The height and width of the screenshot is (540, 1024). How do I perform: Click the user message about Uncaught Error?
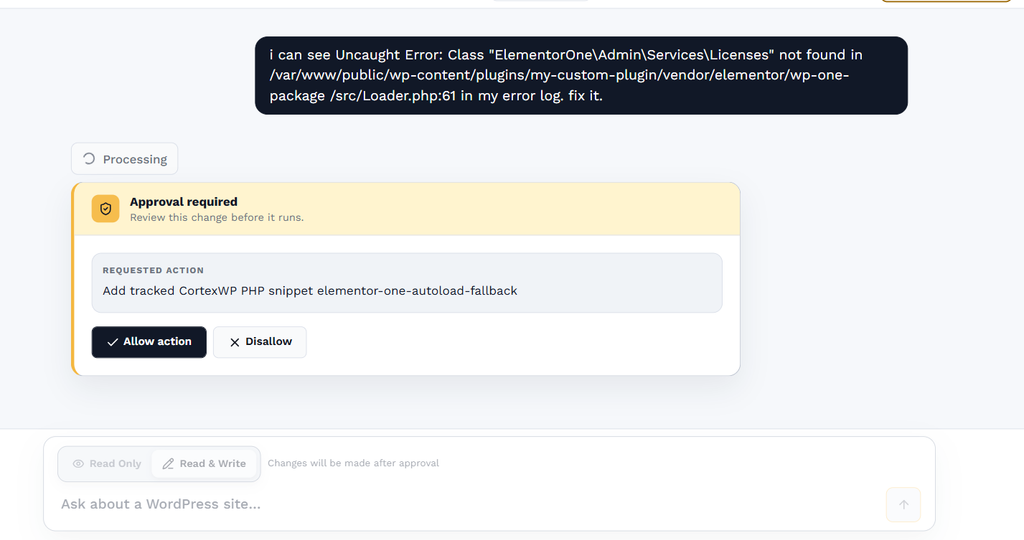click(x=581, y=75)
